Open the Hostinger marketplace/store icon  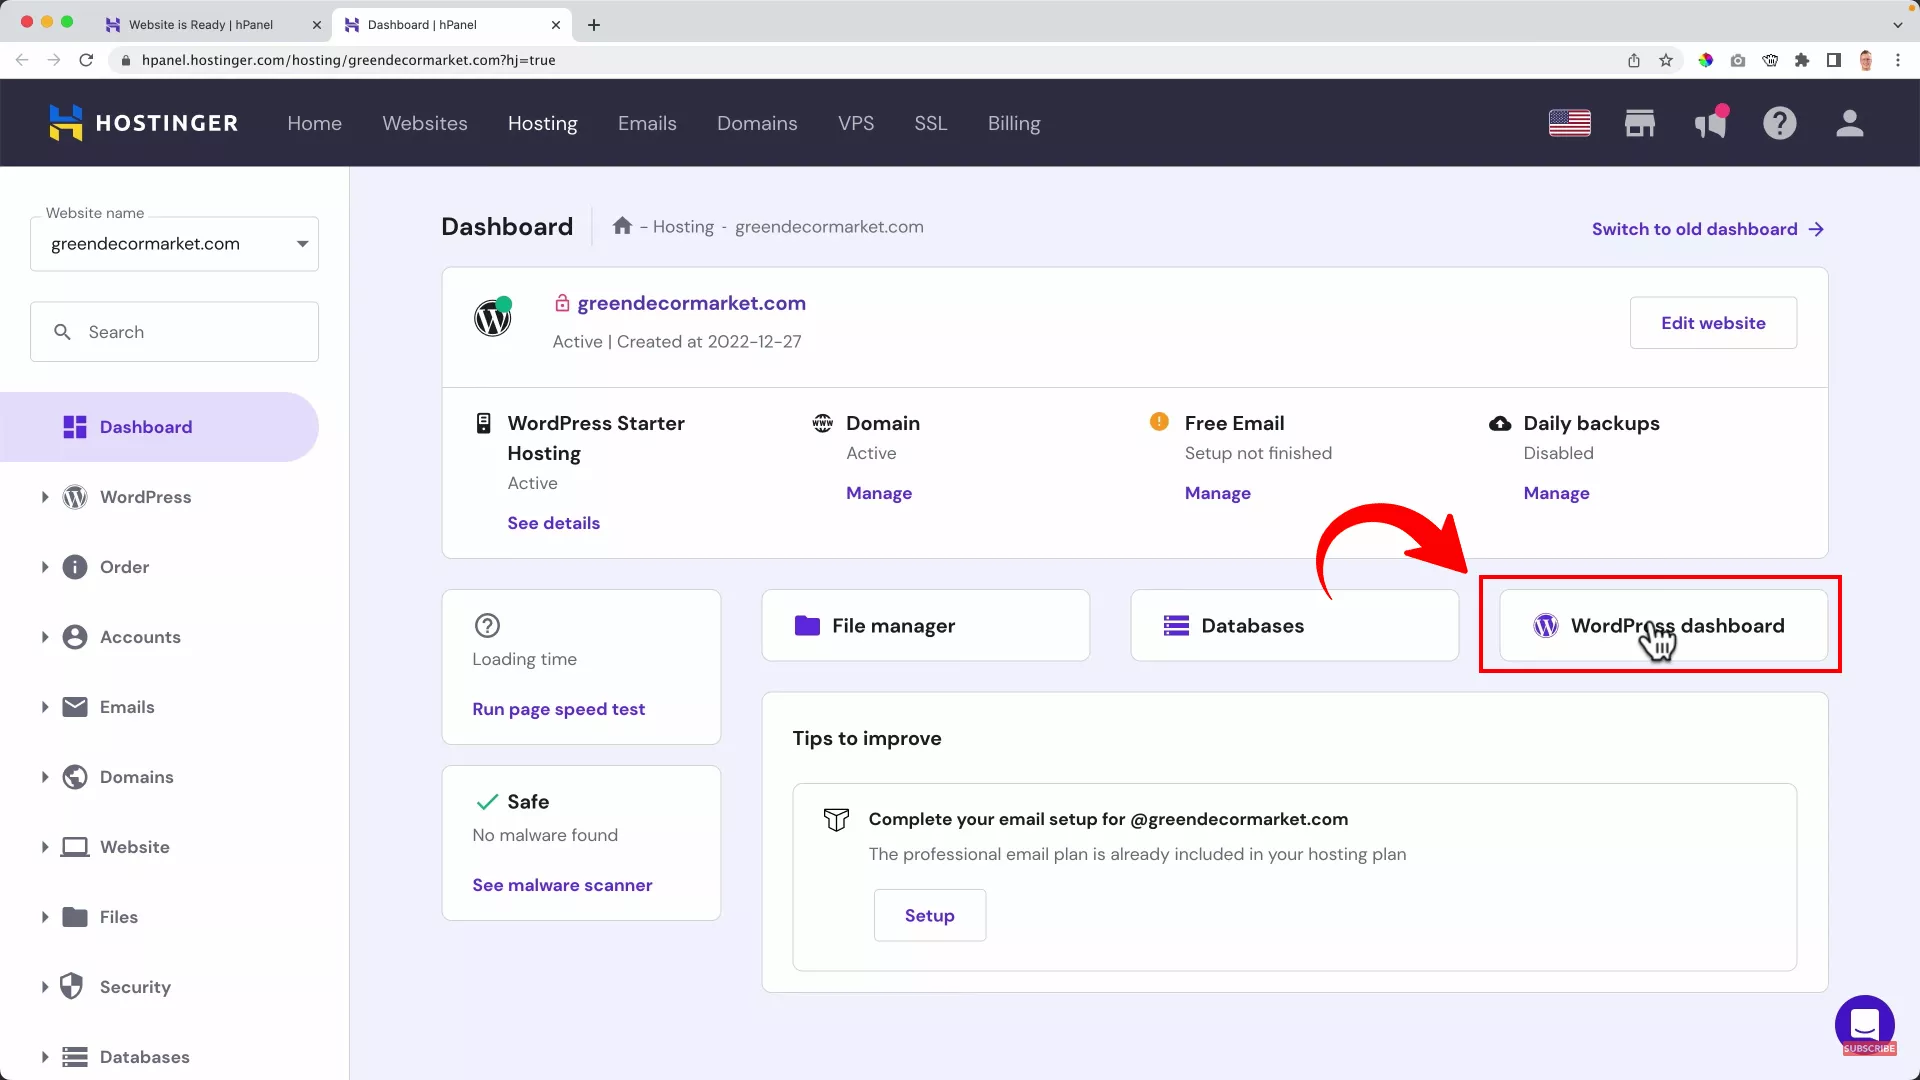click(1639, 122)
